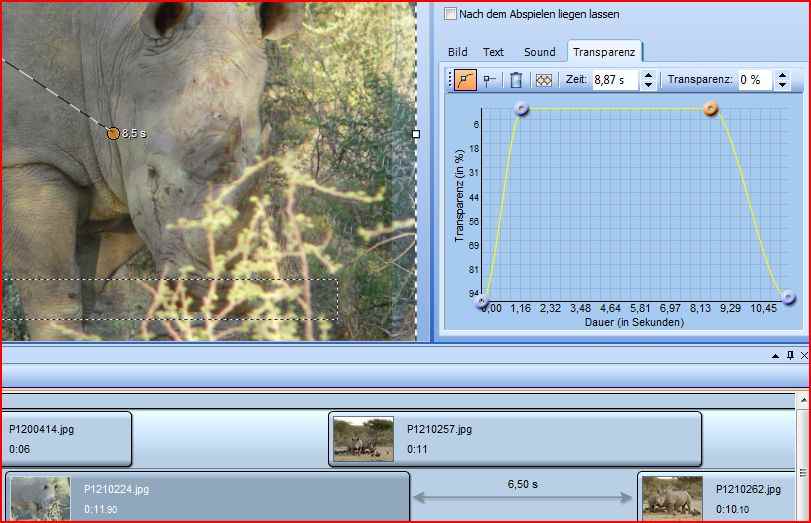Select the P1210262.jpg timeline clip

pos(720,497)
